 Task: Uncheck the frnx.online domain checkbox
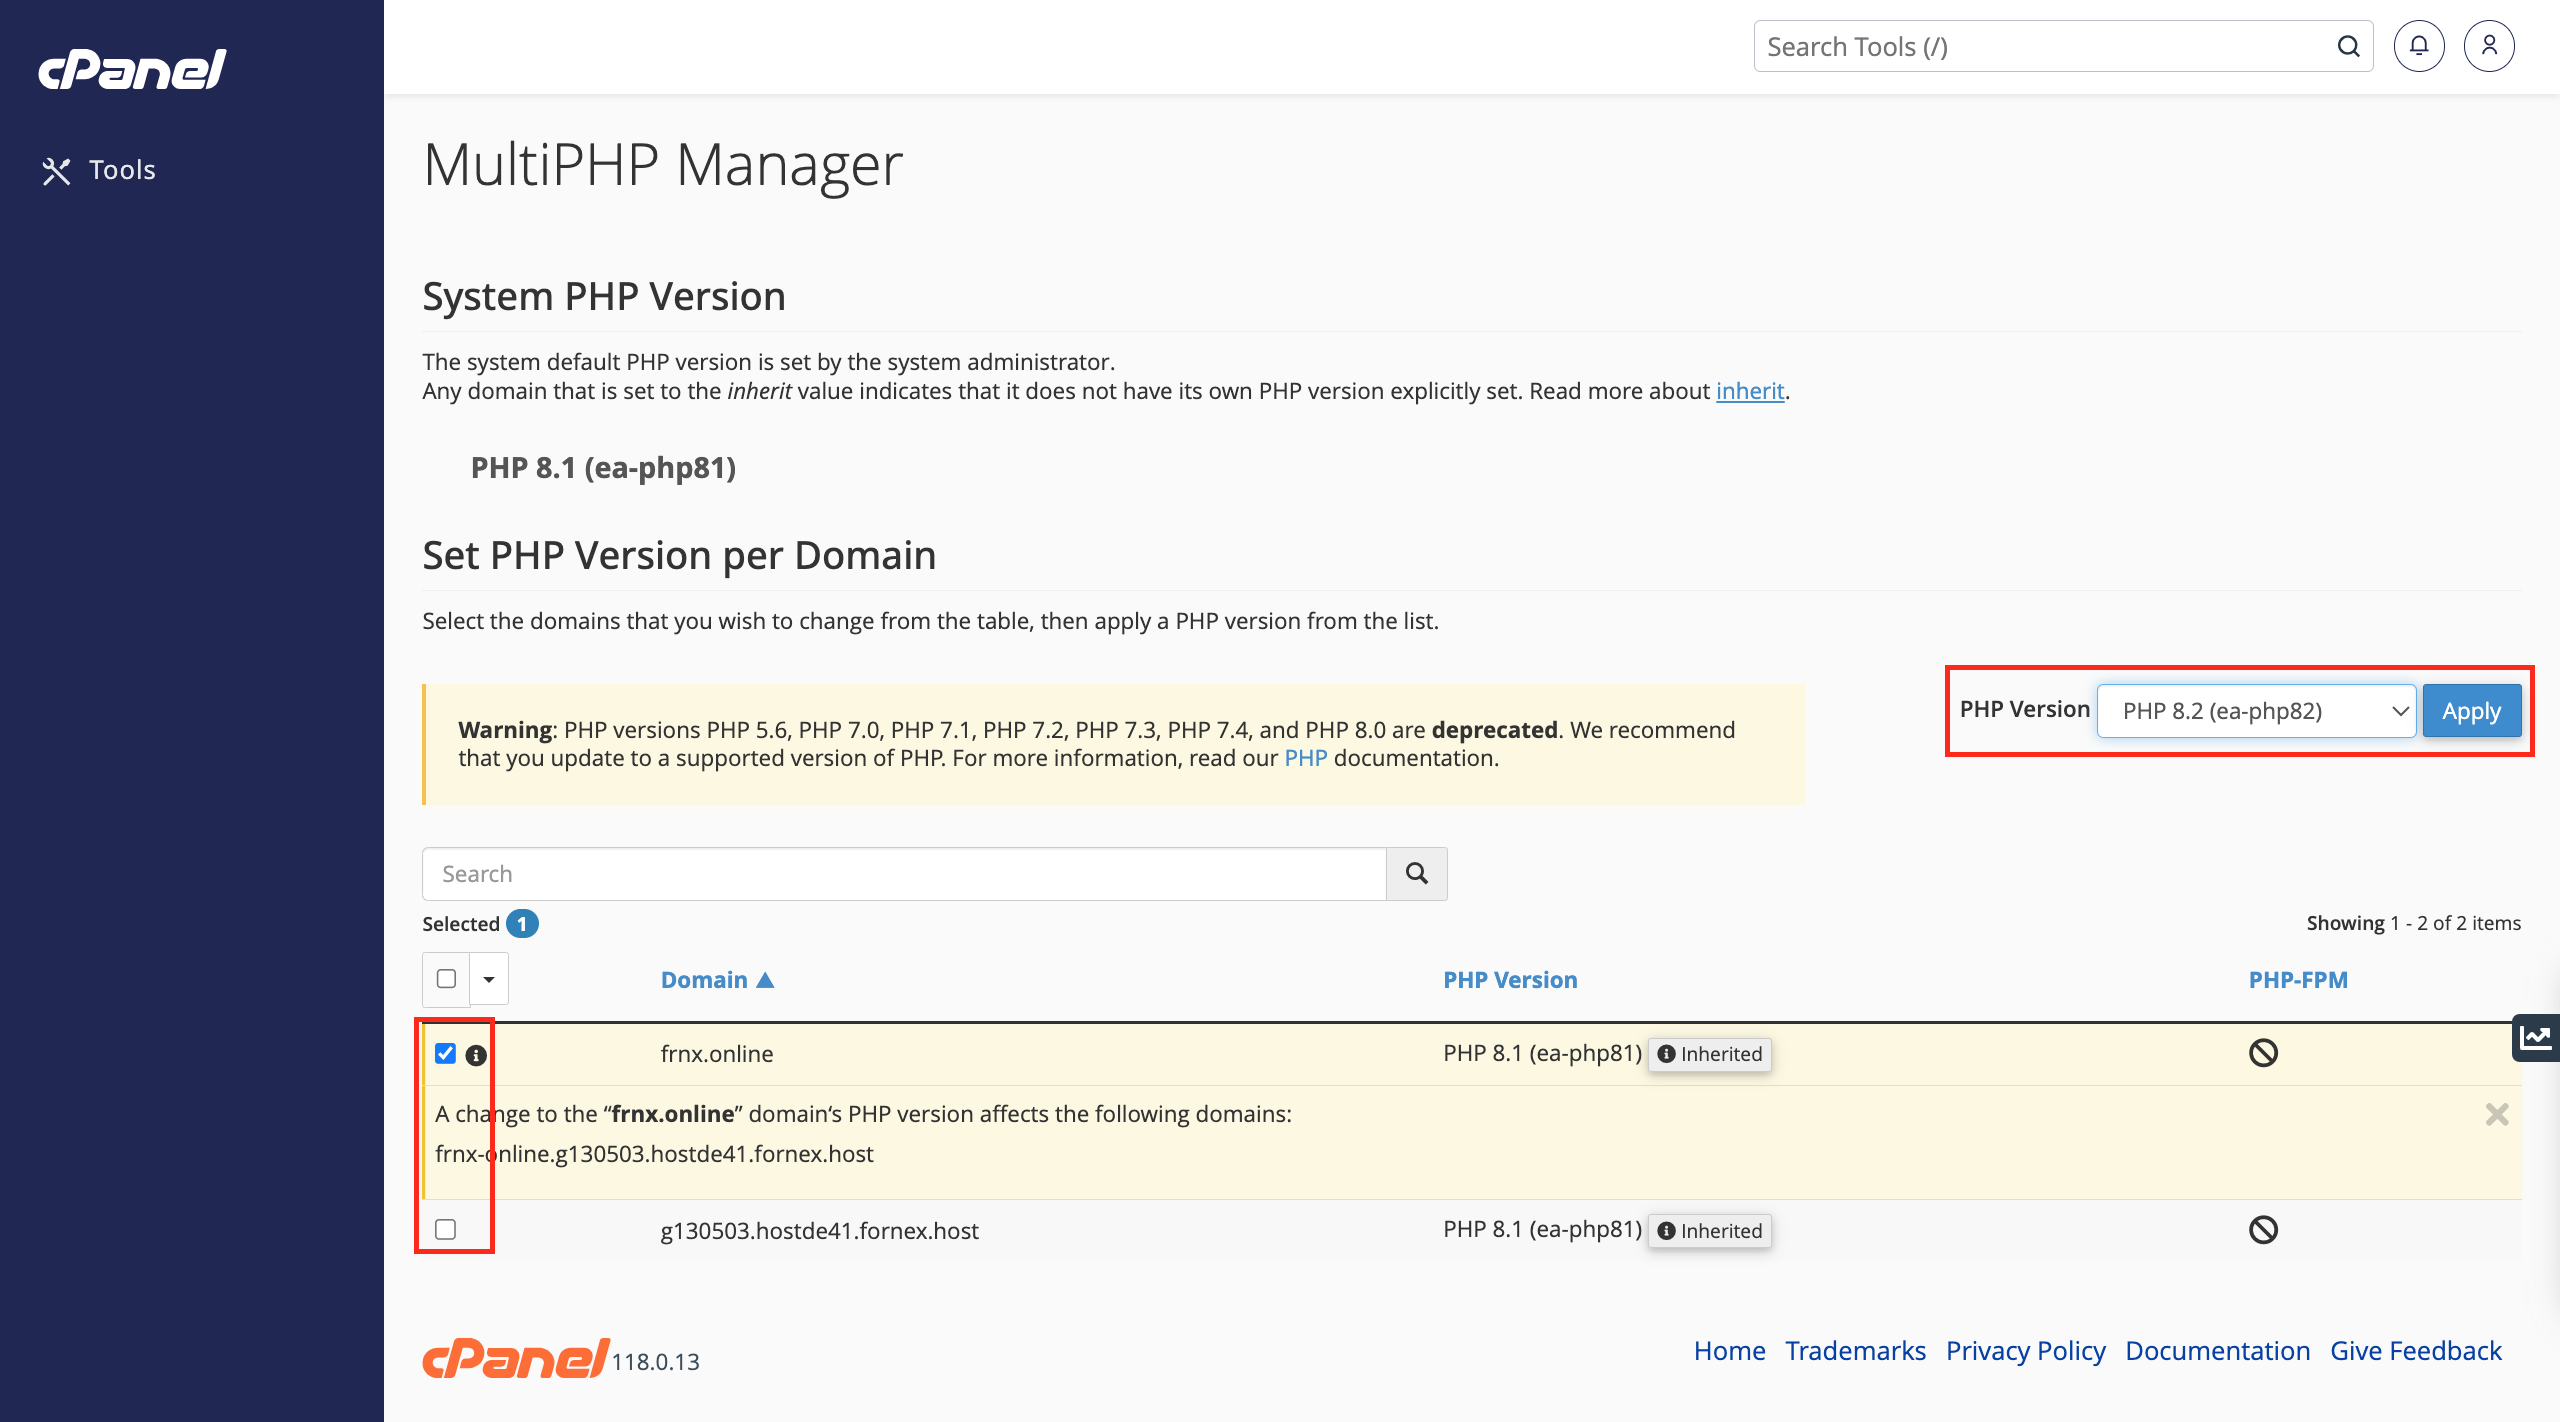446,1054
